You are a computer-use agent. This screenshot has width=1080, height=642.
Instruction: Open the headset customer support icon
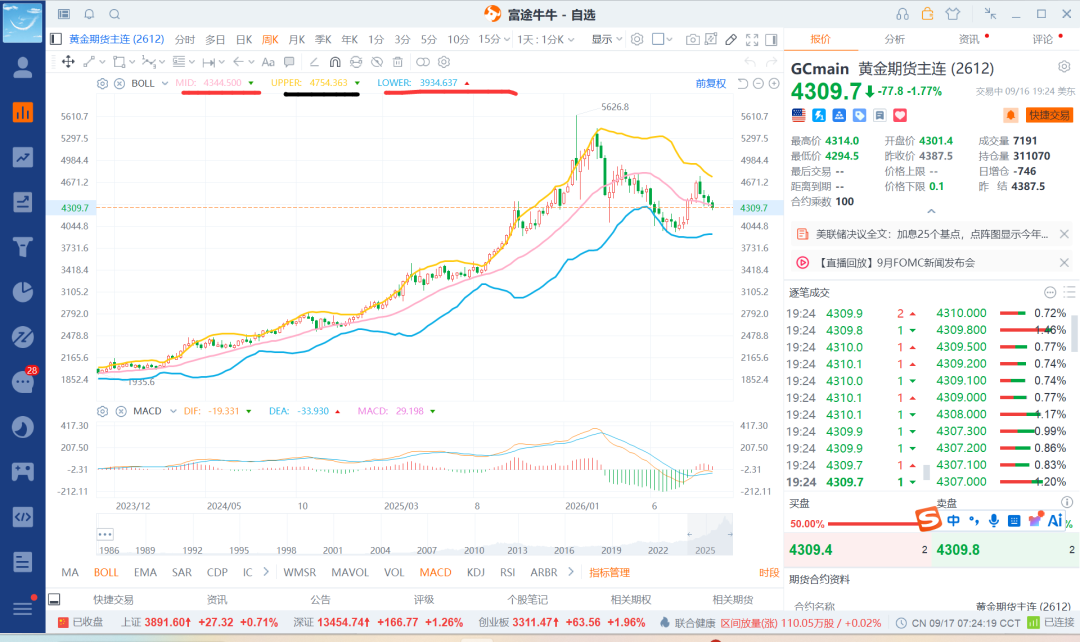902,14
